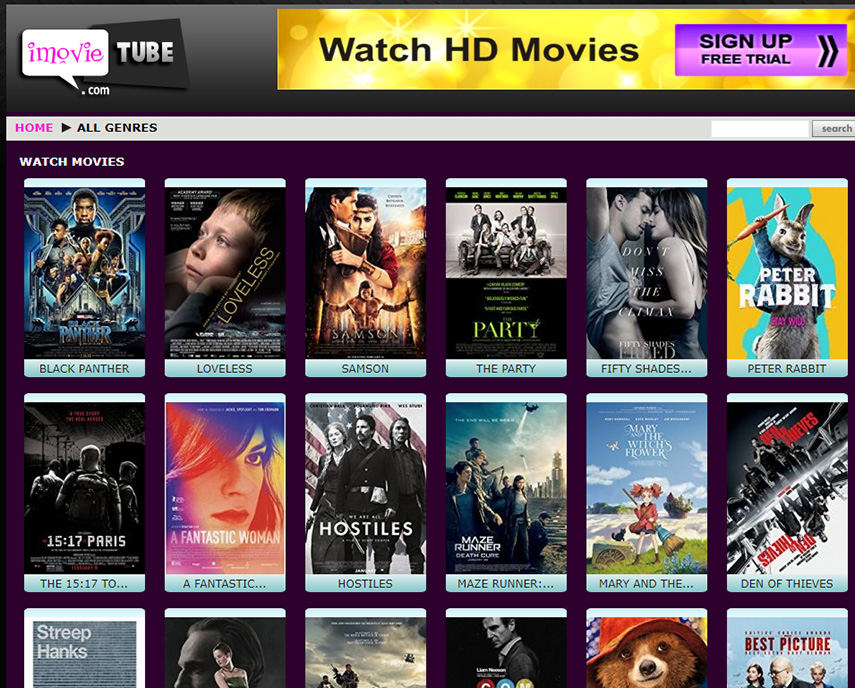Open the Samson movie poster
The height and width of the screenshot is (688, 855).
[x=365, y=273]
